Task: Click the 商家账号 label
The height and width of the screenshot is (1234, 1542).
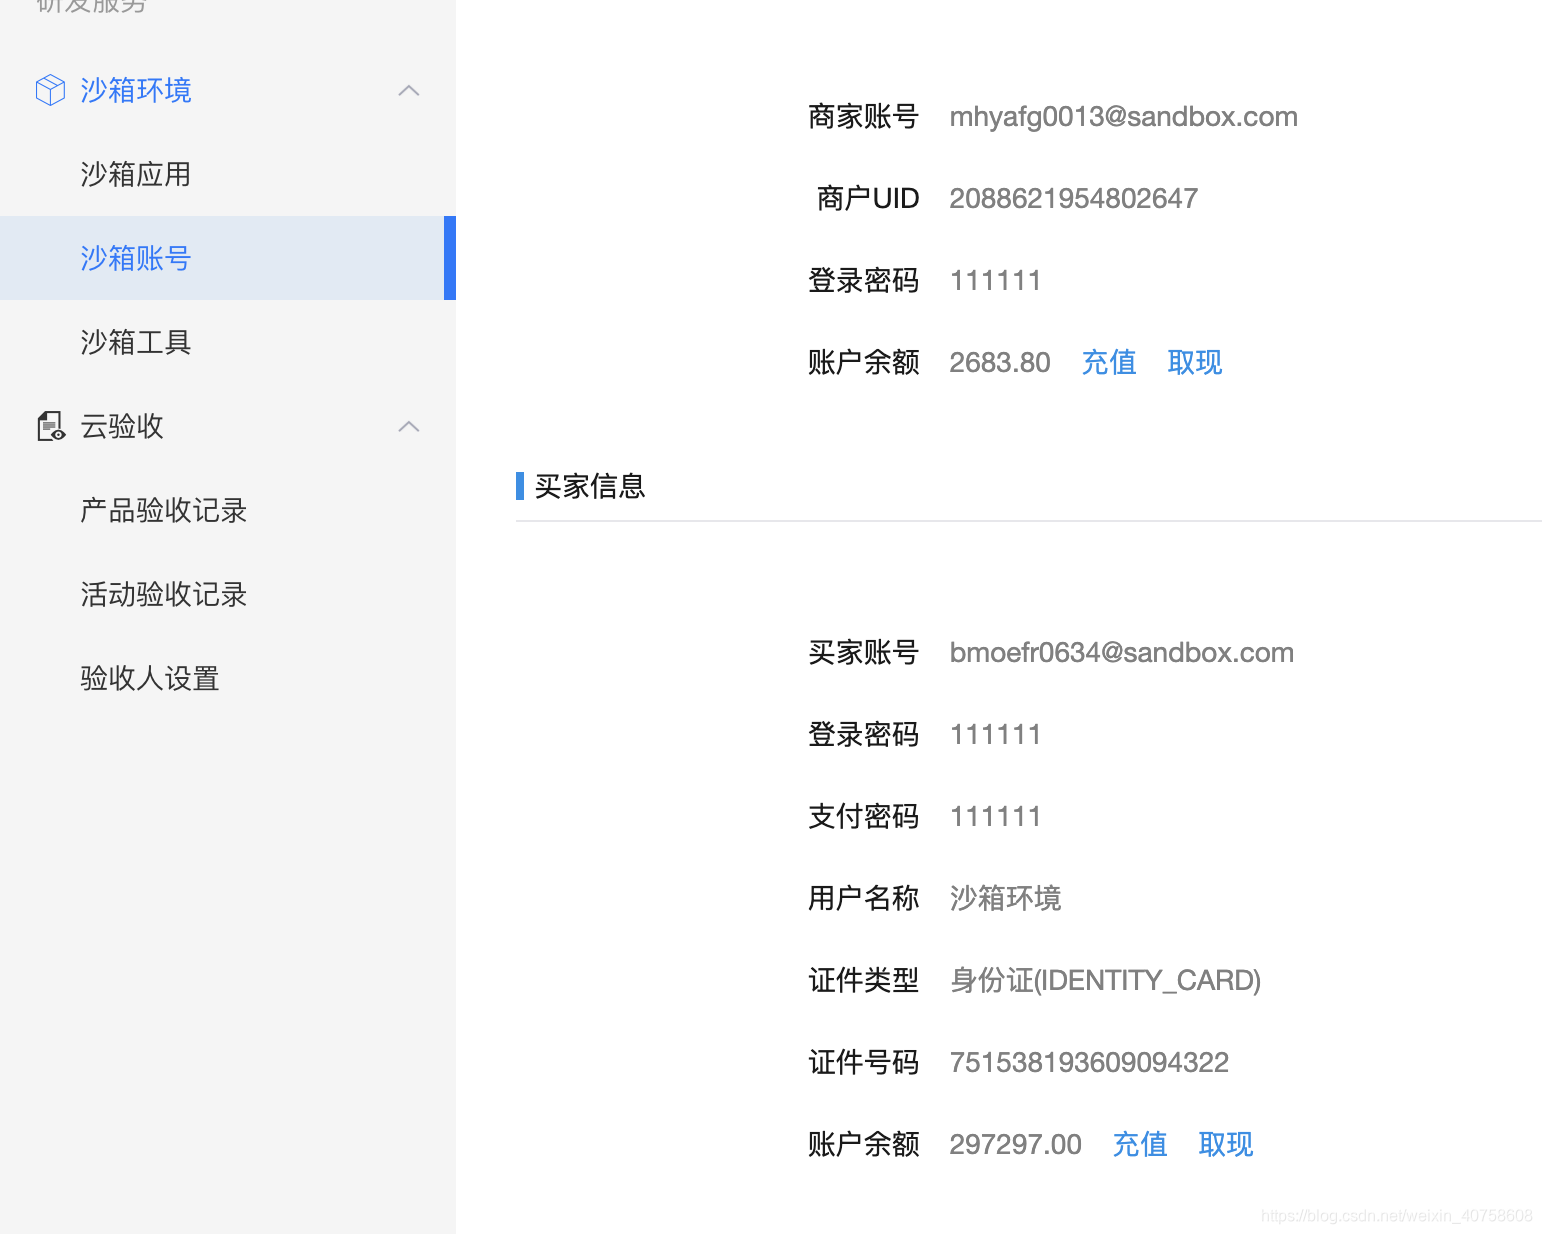Action: (x=863, y=117)
